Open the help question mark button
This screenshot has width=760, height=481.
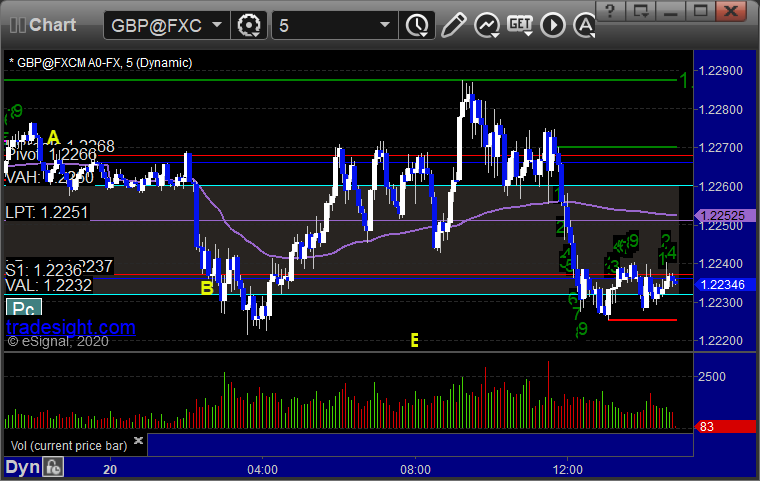610,11
